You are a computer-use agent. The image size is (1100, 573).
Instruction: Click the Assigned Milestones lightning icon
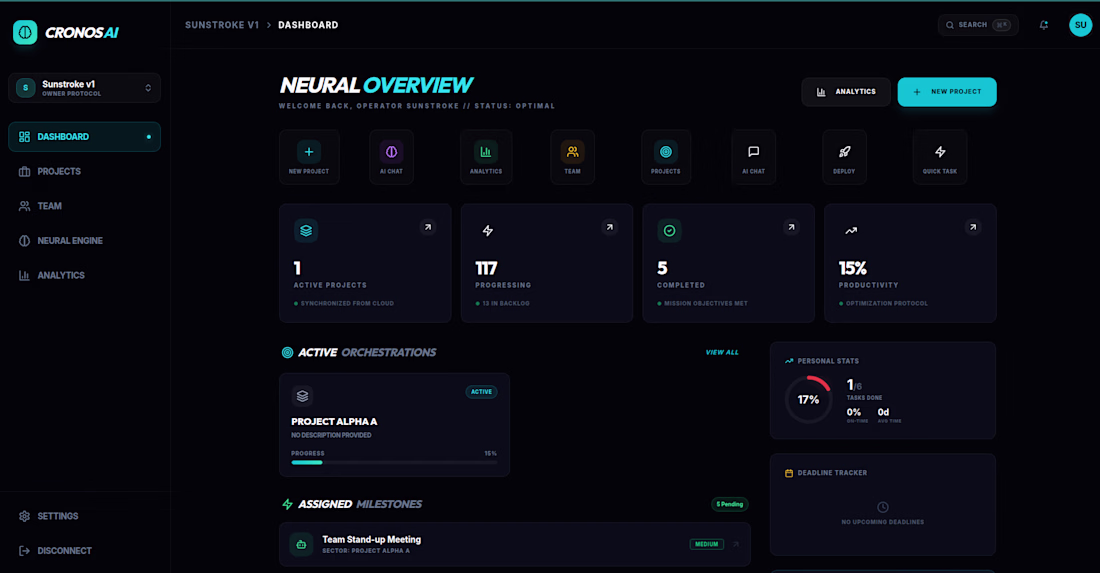coord(288,504)
